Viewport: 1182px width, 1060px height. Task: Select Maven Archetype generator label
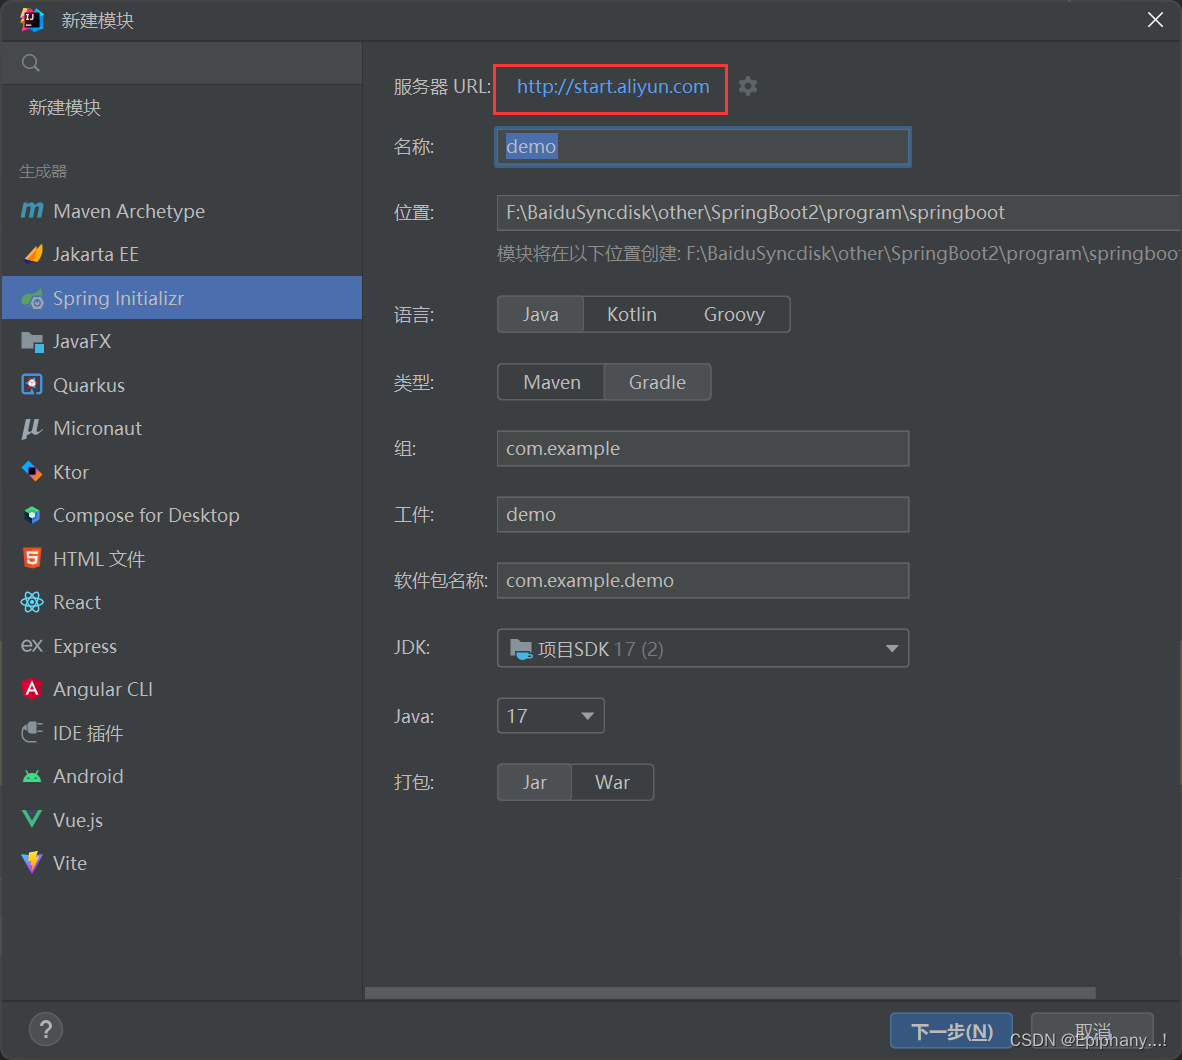point(129,211)
